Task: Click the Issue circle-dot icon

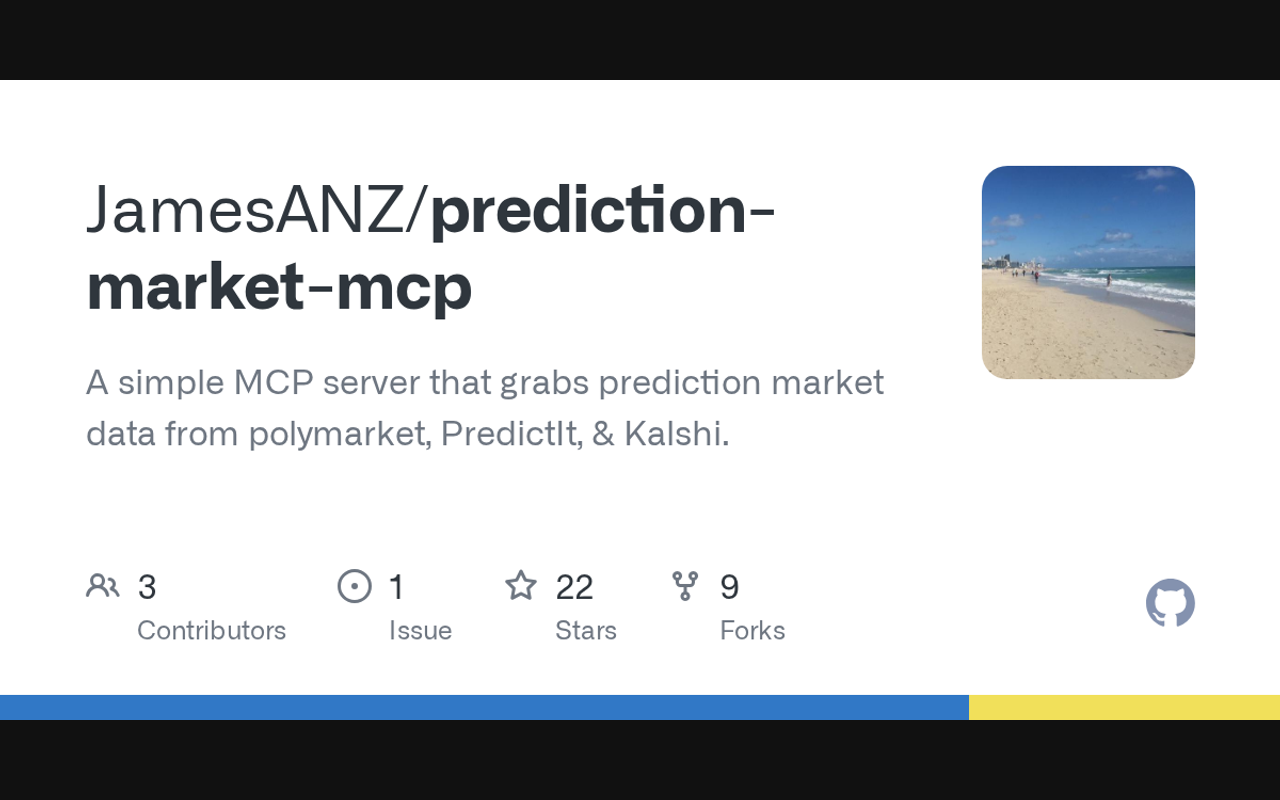Action: click(x=354, y=586)
